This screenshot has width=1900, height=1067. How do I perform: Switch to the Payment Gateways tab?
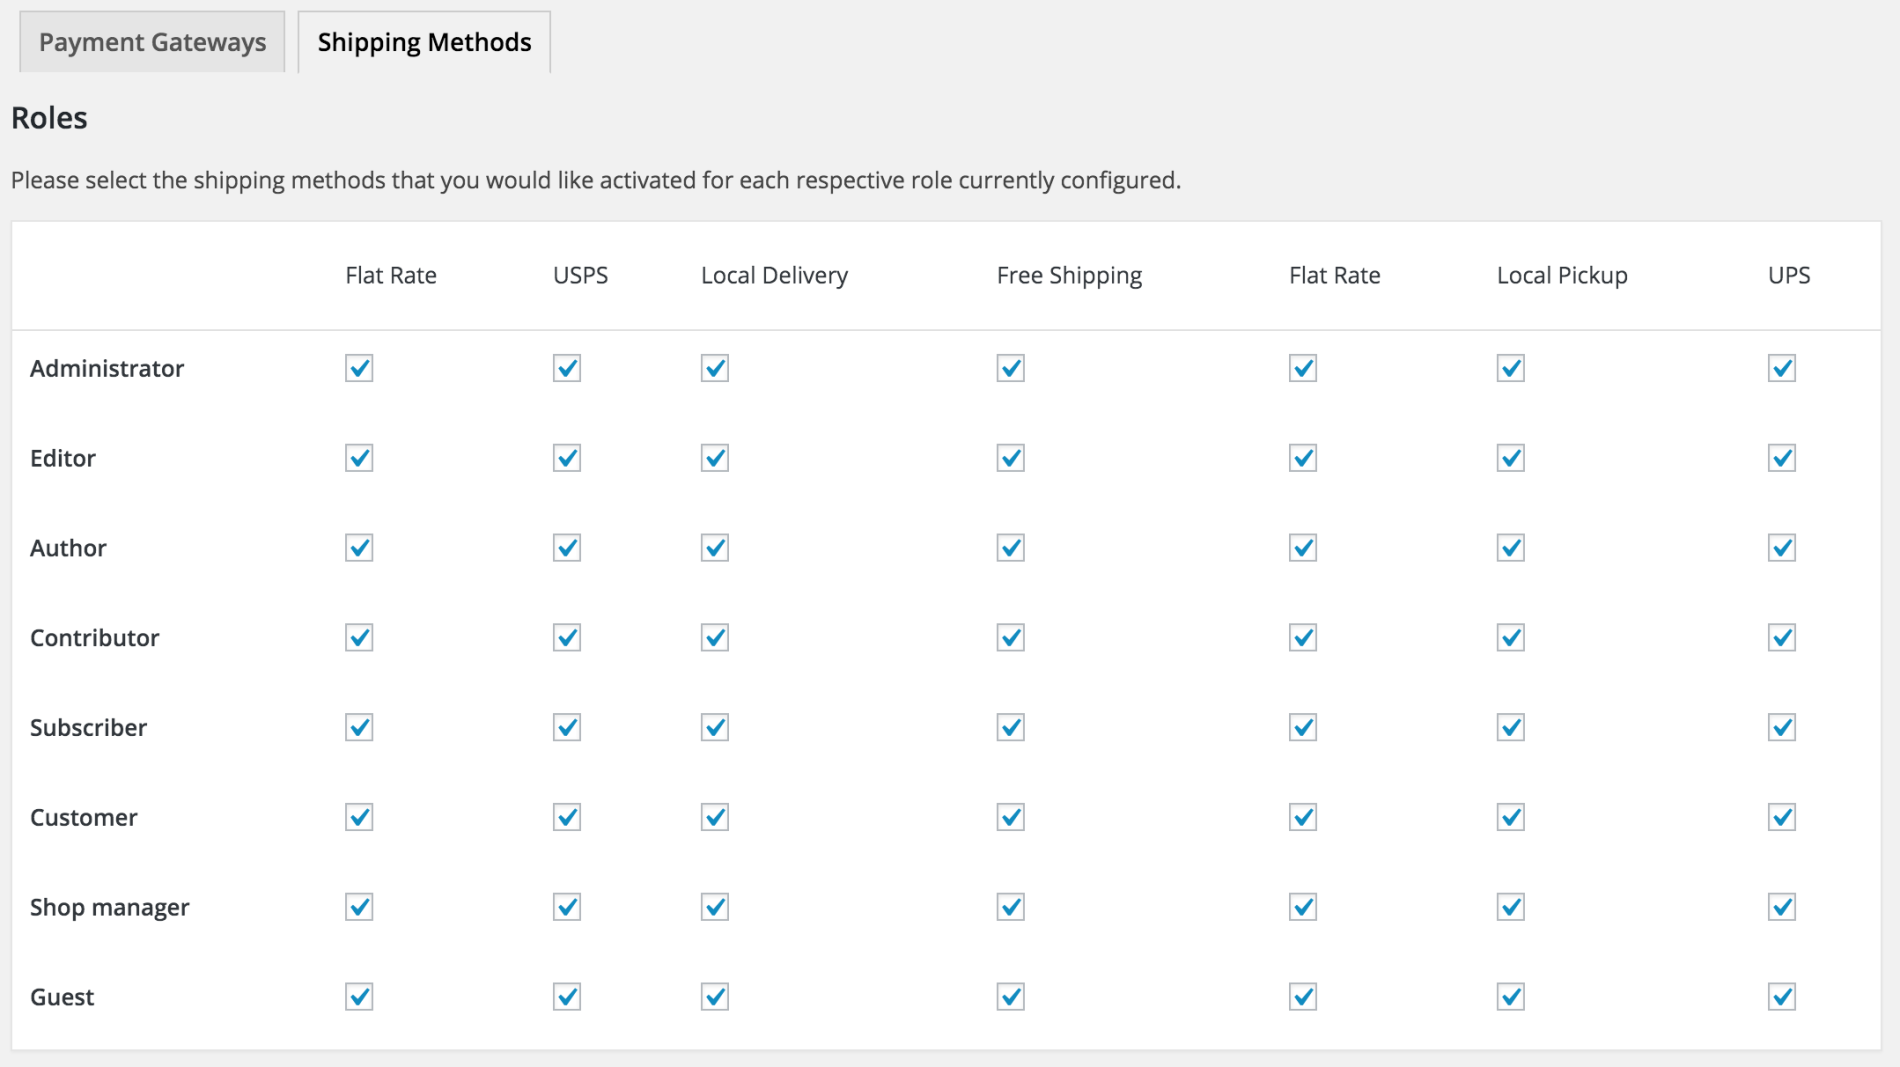[x=152, y=41]
